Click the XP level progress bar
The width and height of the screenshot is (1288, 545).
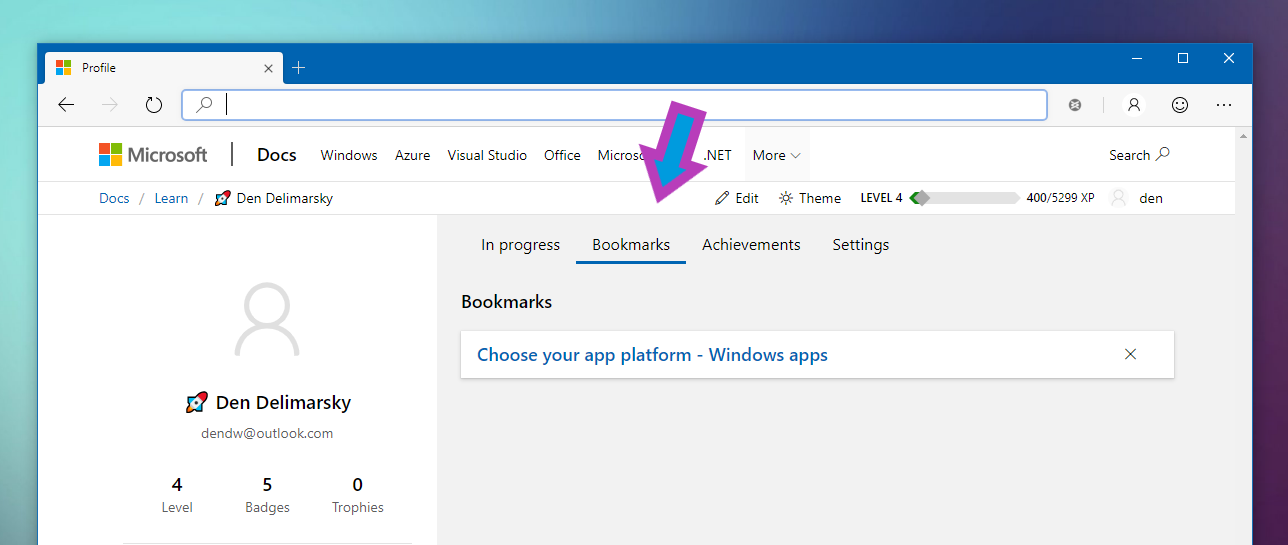coord(964,198)
